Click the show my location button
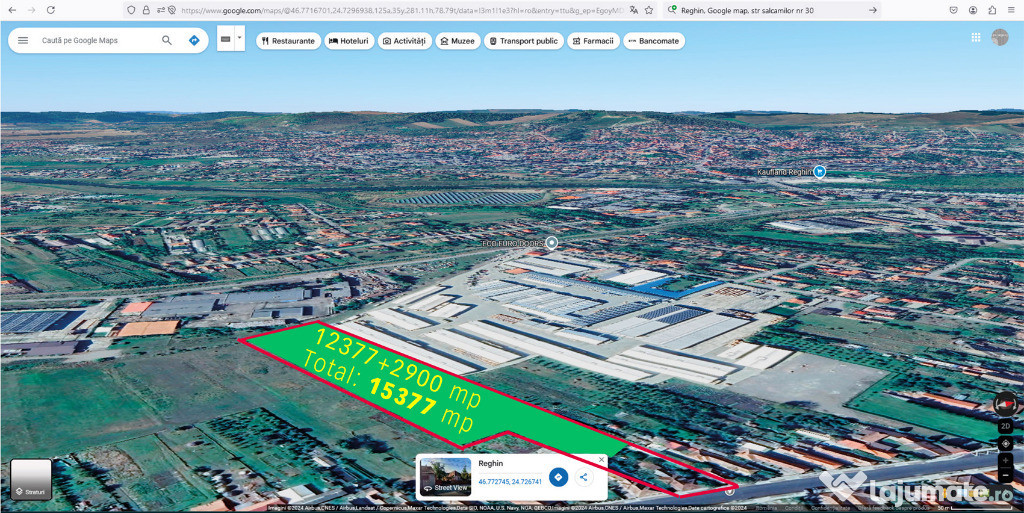1024x513 pixels. (x=1005, y=443)
